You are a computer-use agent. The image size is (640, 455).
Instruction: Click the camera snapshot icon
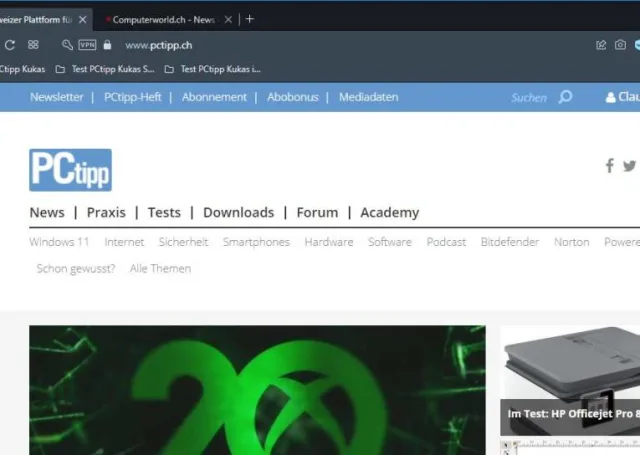click(x=620, y=45)
